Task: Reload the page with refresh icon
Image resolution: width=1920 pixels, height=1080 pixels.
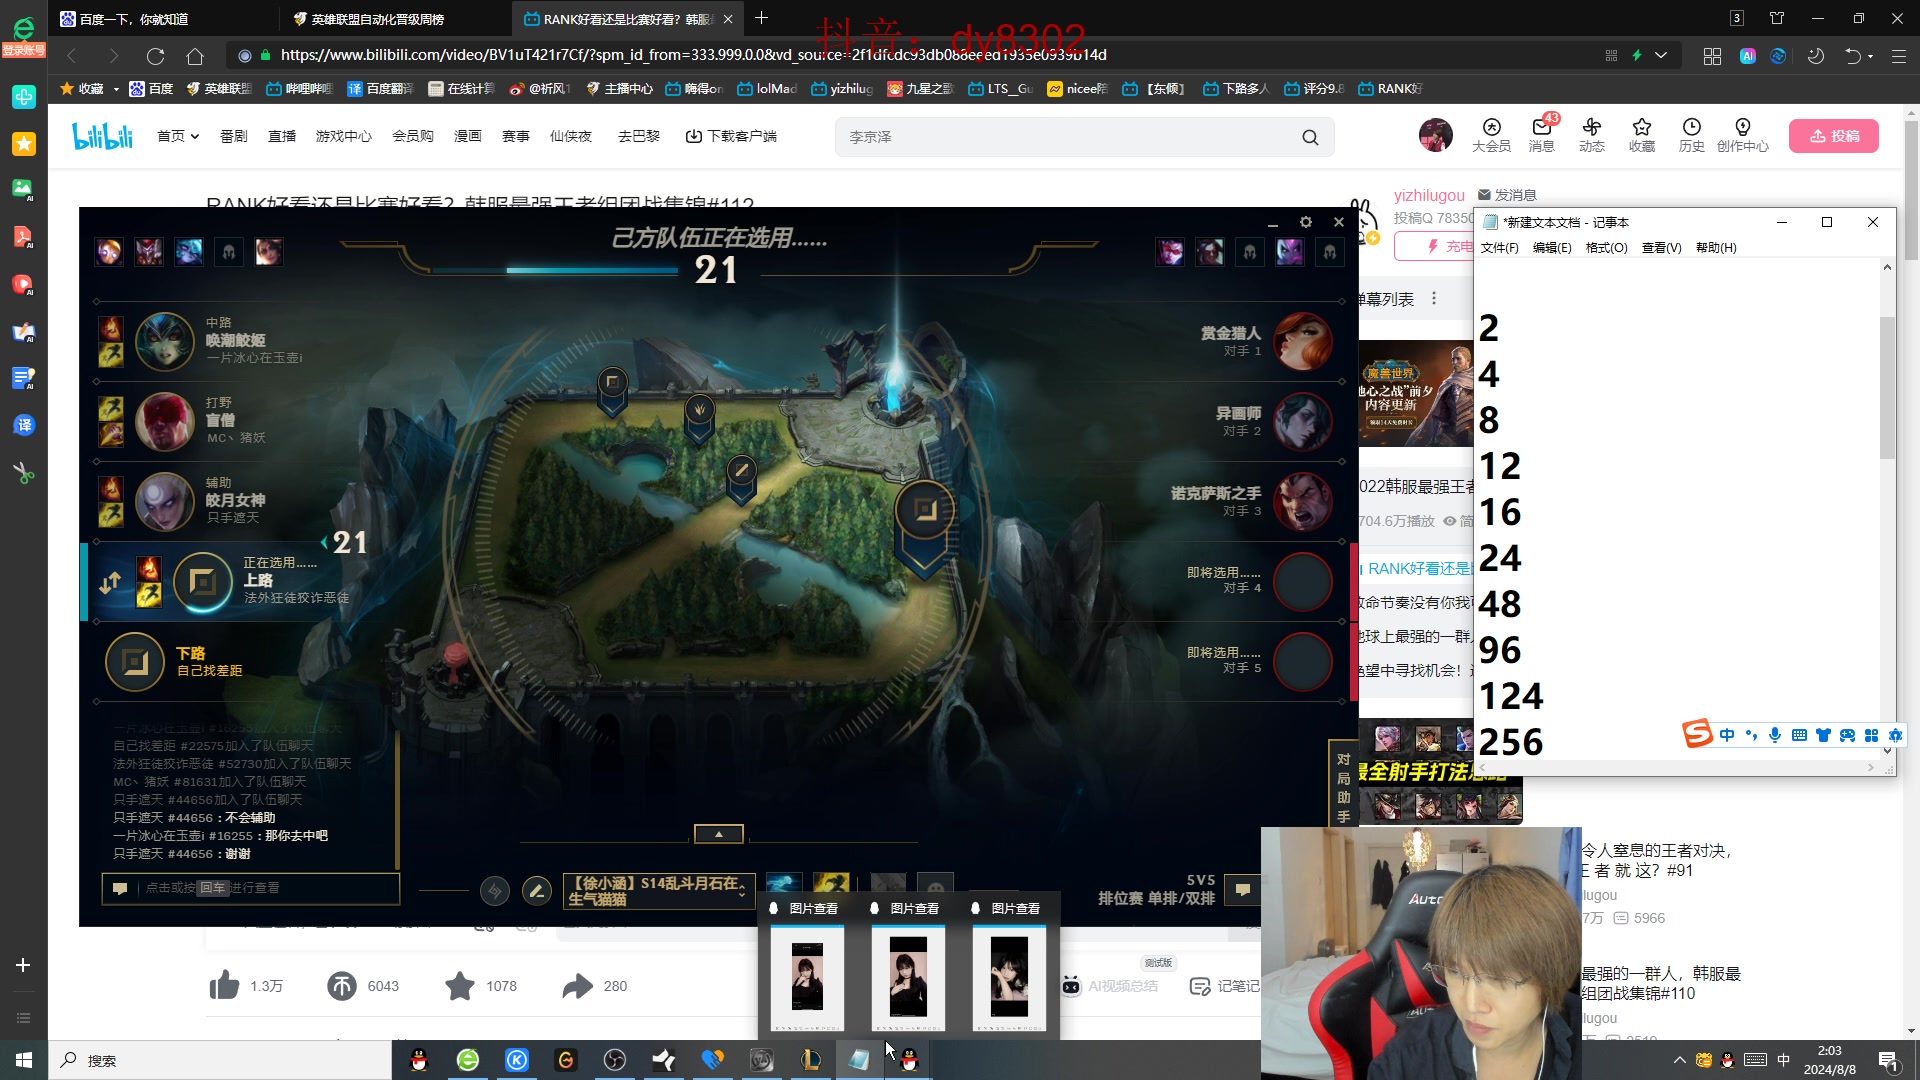Action: coord(155,56)
